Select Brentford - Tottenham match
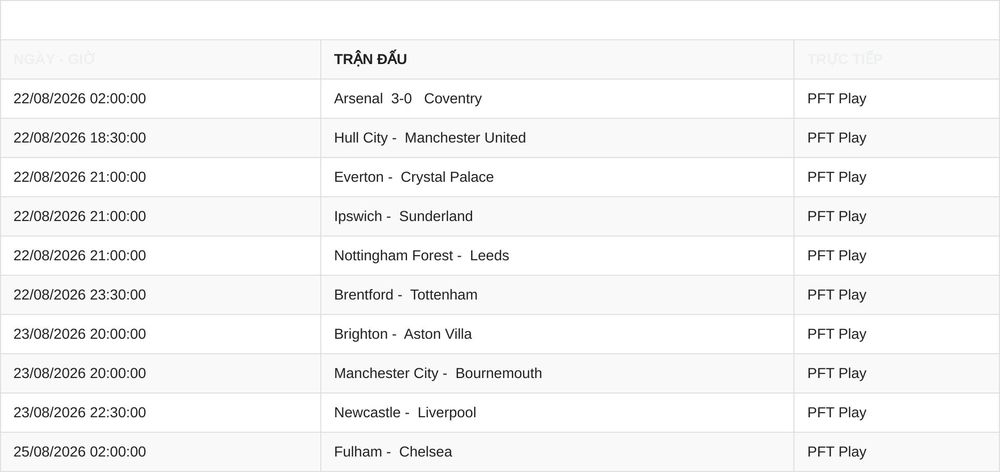 coord(405,295)
